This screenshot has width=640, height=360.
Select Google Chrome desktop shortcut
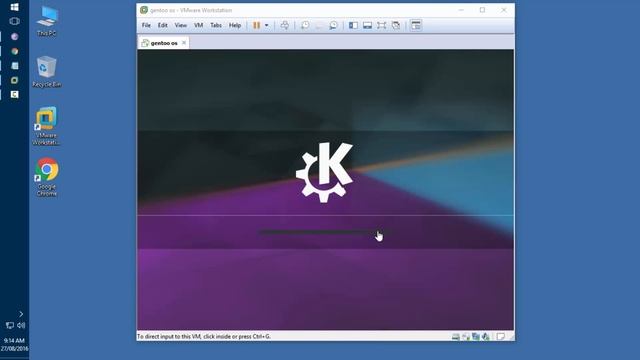pos(47,177)
